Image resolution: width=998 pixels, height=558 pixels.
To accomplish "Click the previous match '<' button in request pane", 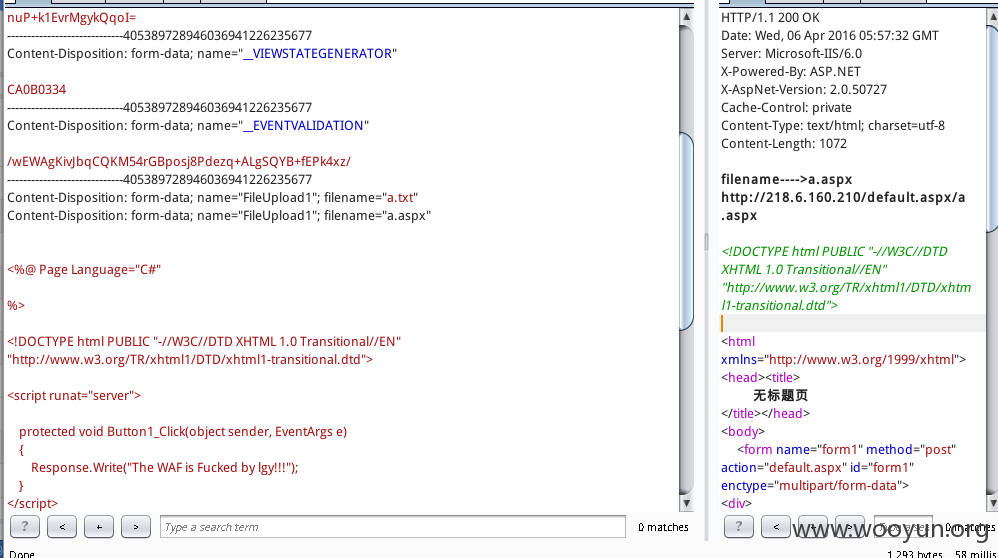I will click(62, 527).
